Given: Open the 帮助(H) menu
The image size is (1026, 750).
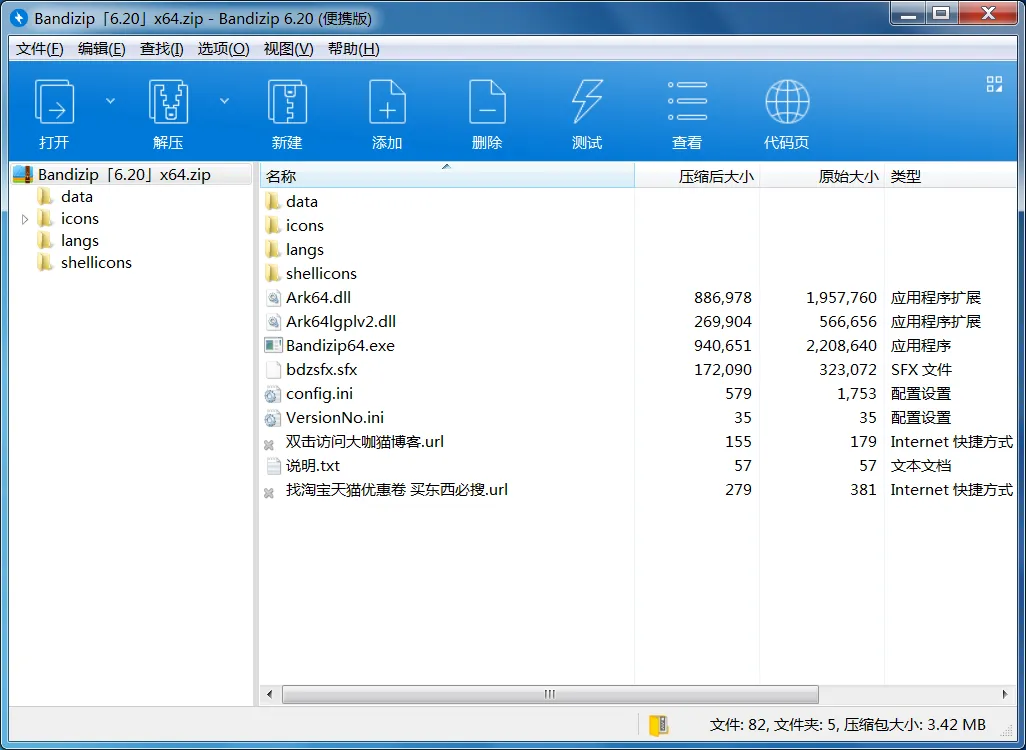Looking at the screenshot, I should tap(353, 49).
